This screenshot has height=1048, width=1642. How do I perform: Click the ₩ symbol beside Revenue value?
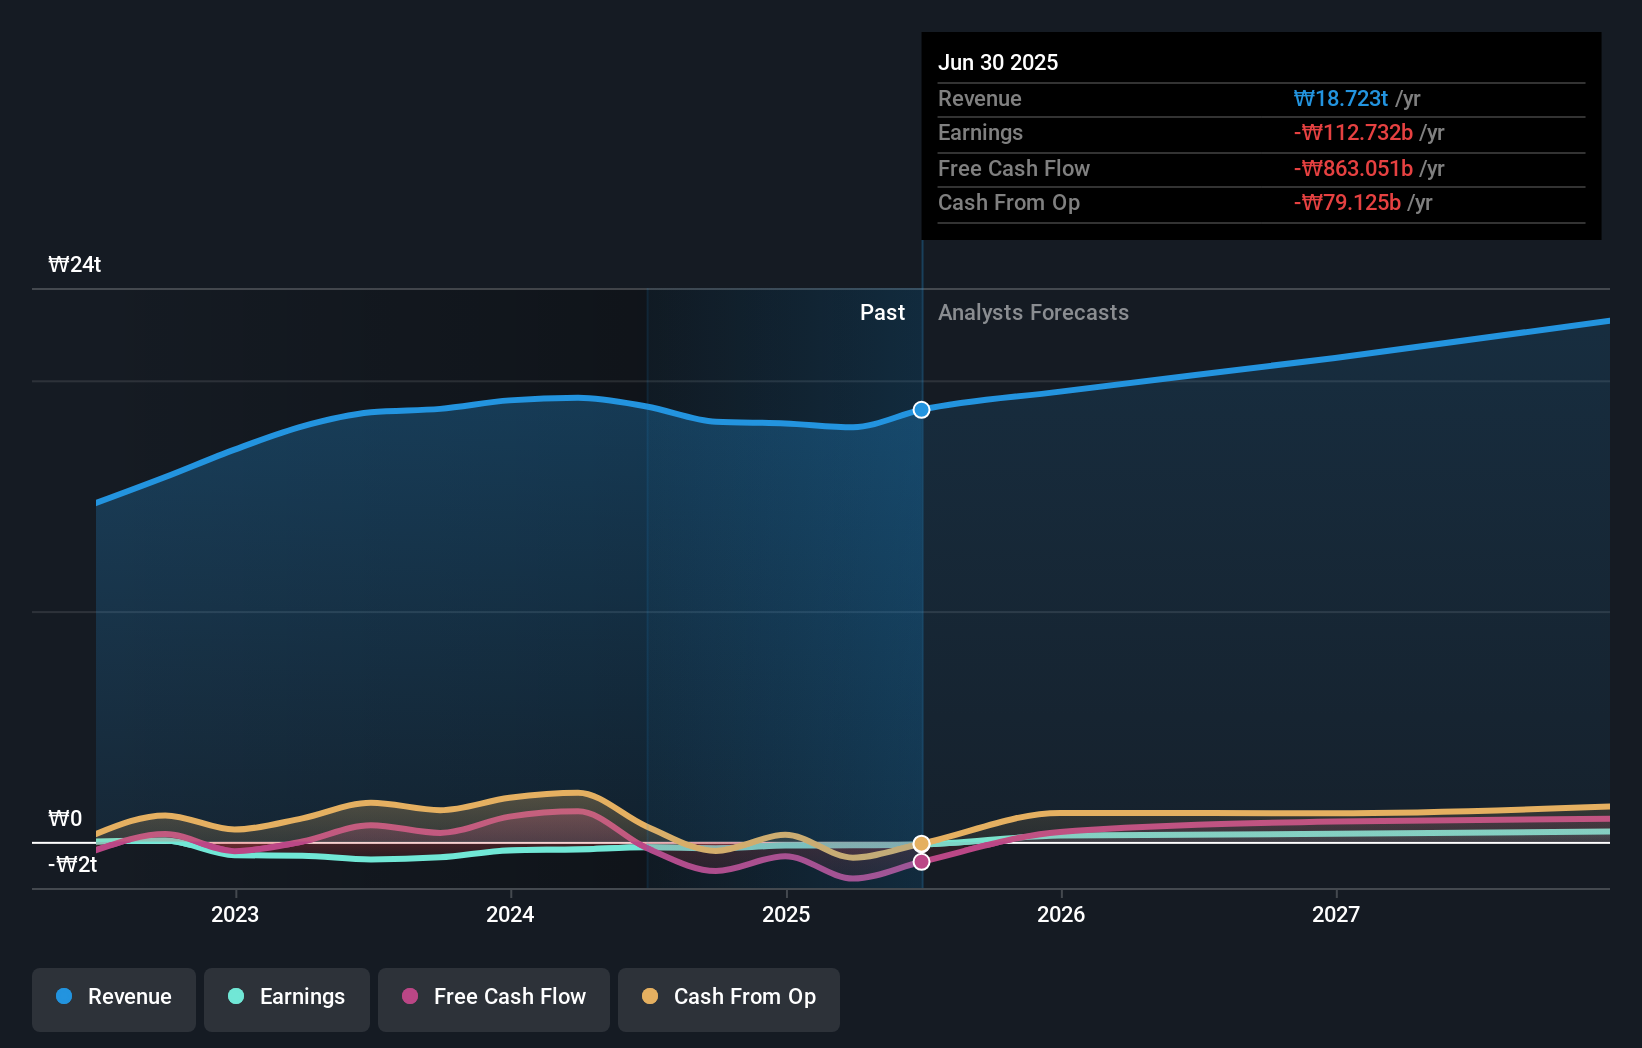(x=1304, y=98)
